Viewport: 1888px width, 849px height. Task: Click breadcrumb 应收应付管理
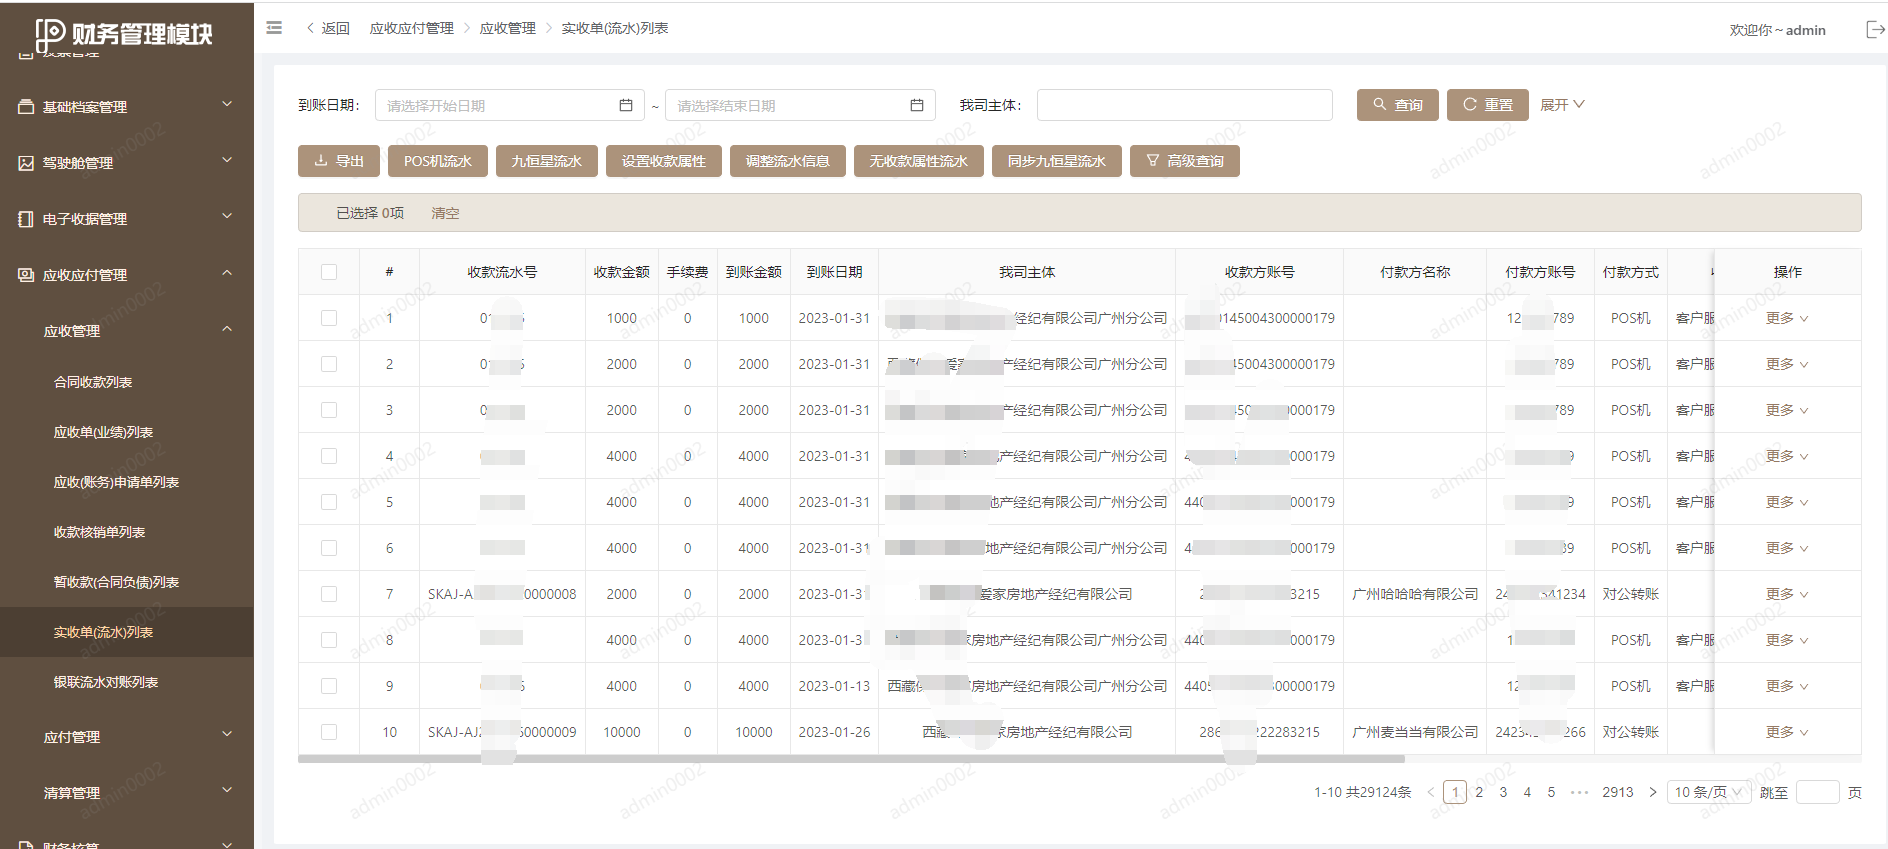click(x=412, y=28)
